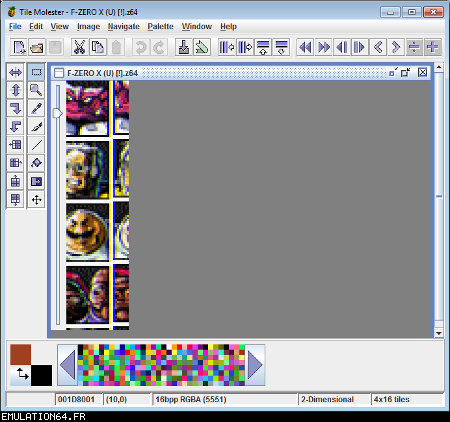Show previous palette colors arrow

pos(68,365)
